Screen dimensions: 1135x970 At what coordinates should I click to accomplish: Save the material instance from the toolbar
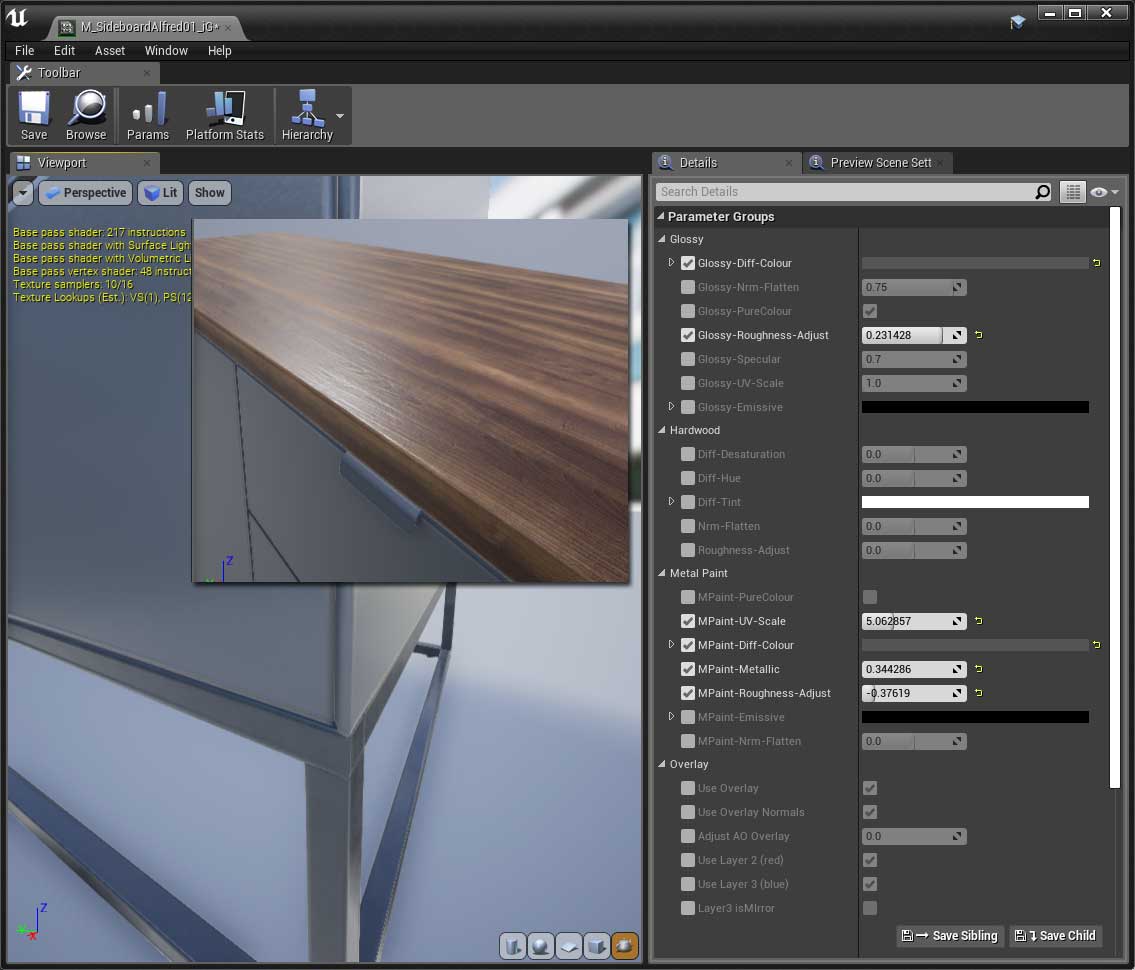coord(34,115)
